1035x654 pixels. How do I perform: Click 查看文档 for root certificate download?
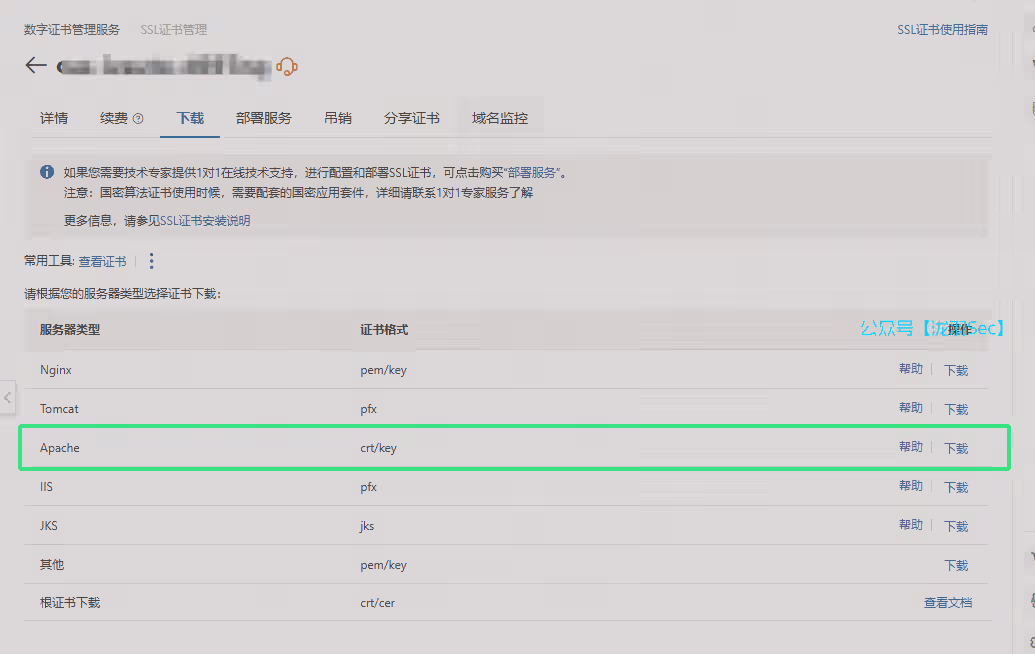pos(947,603)
